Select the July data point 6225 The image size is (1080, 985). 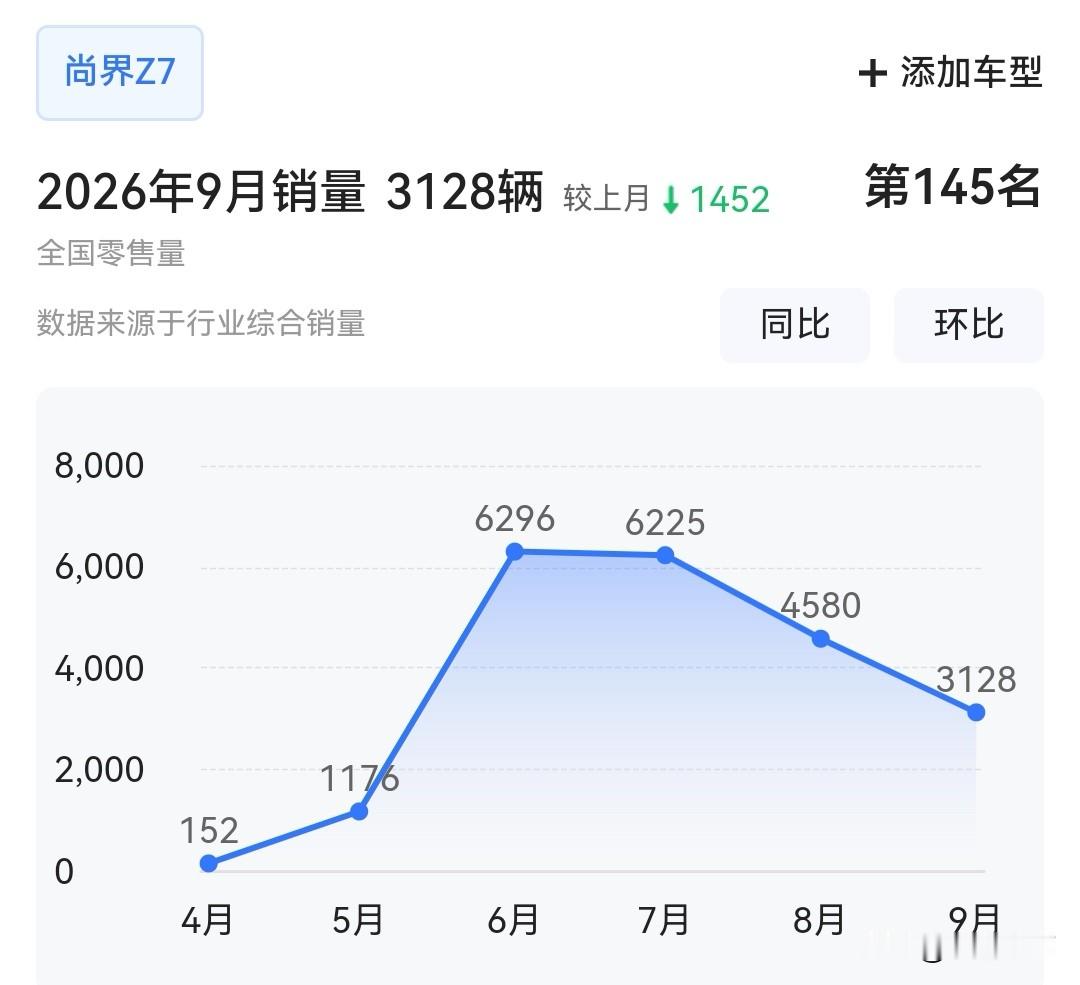(665, 555)
